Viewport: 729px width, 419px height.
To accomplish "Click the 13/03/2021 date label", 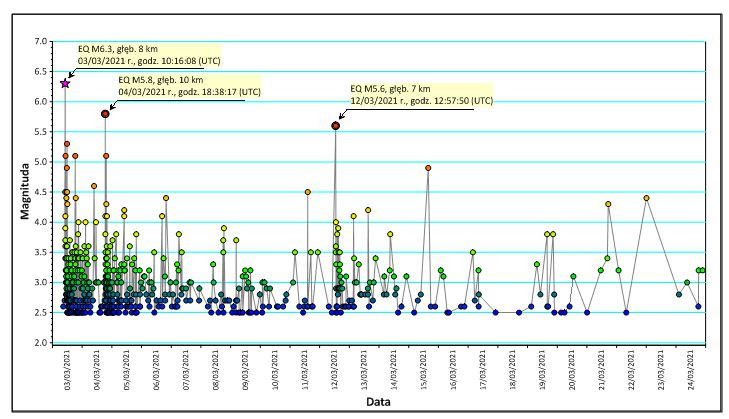I will 364,370.
